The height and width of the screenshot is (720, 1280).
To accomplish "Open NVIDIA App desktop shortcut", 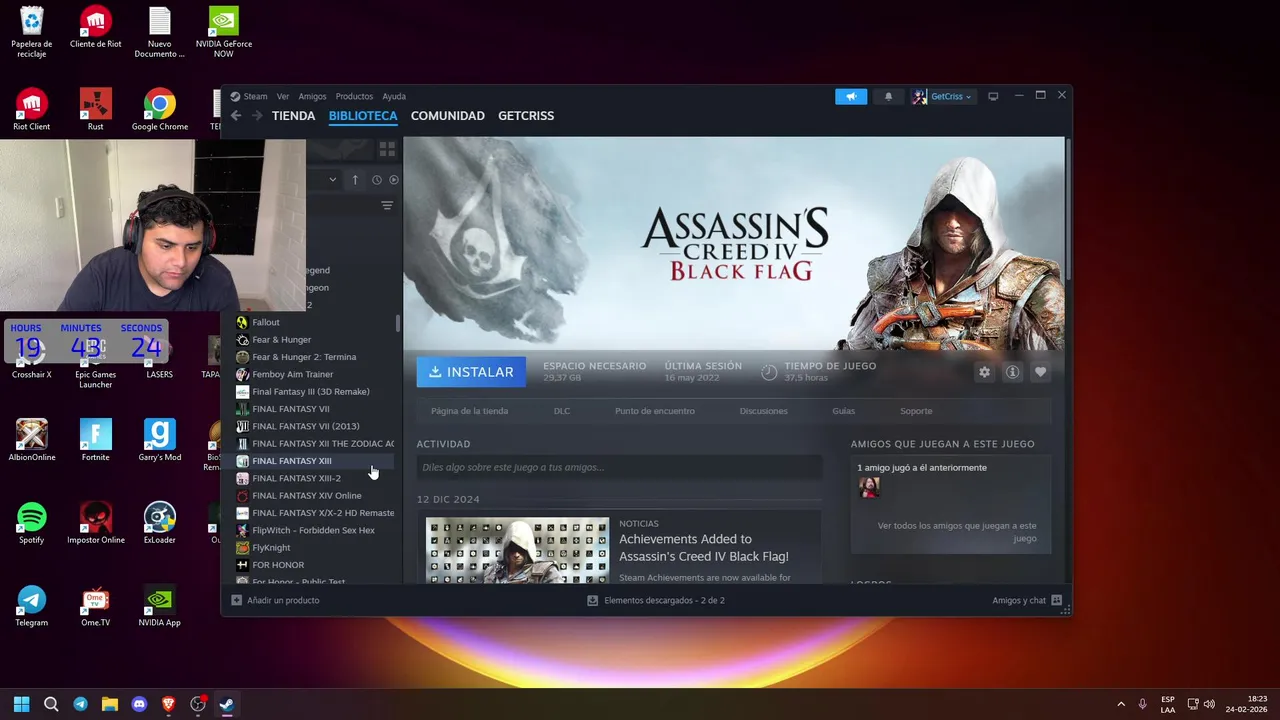I will 160,606.
